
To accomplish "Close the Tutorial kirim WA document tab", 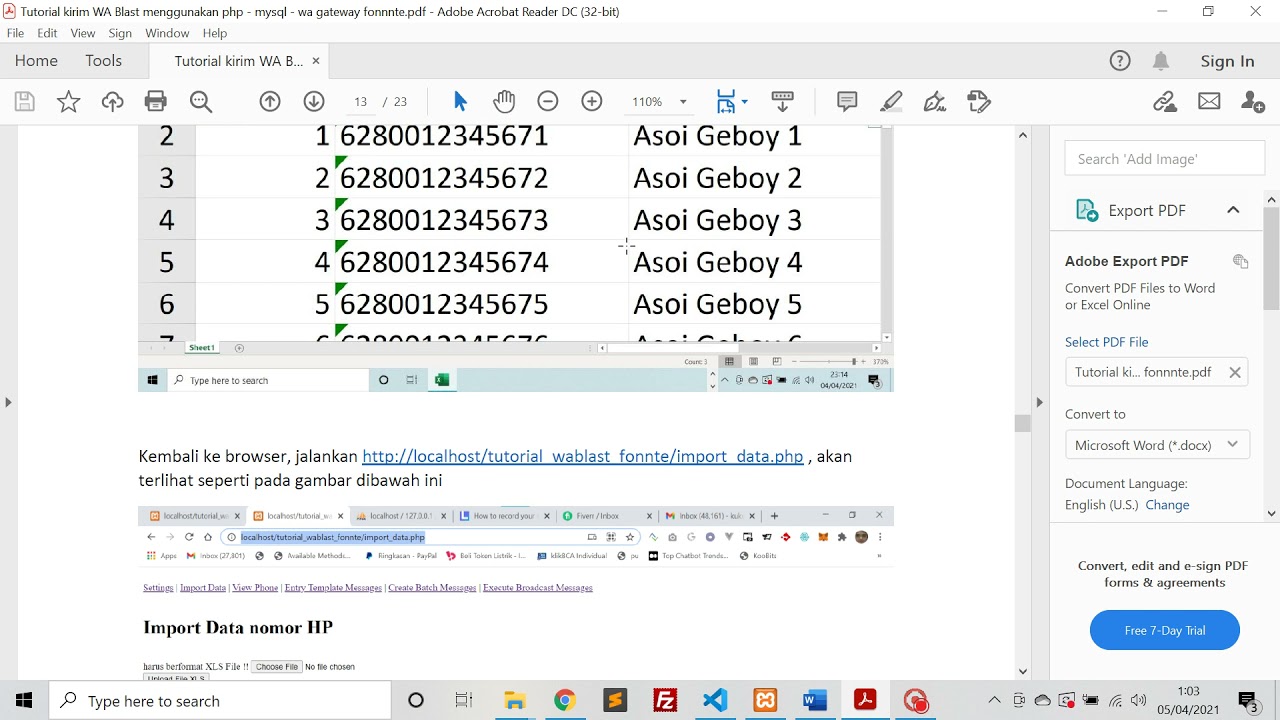I will pyautogui.click(x=316, y=61).
